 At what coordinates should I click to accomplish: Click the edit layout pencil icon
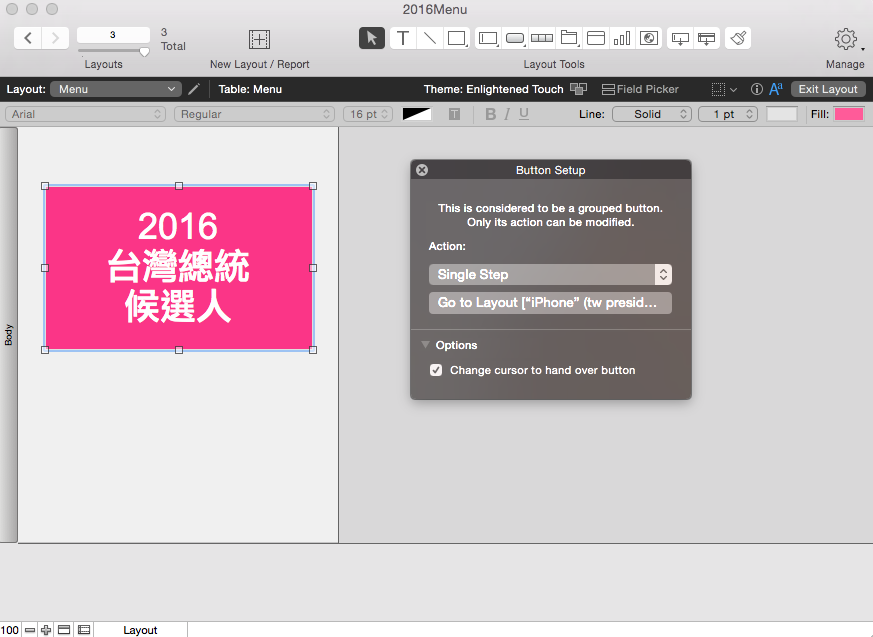(x=194, y=89)
